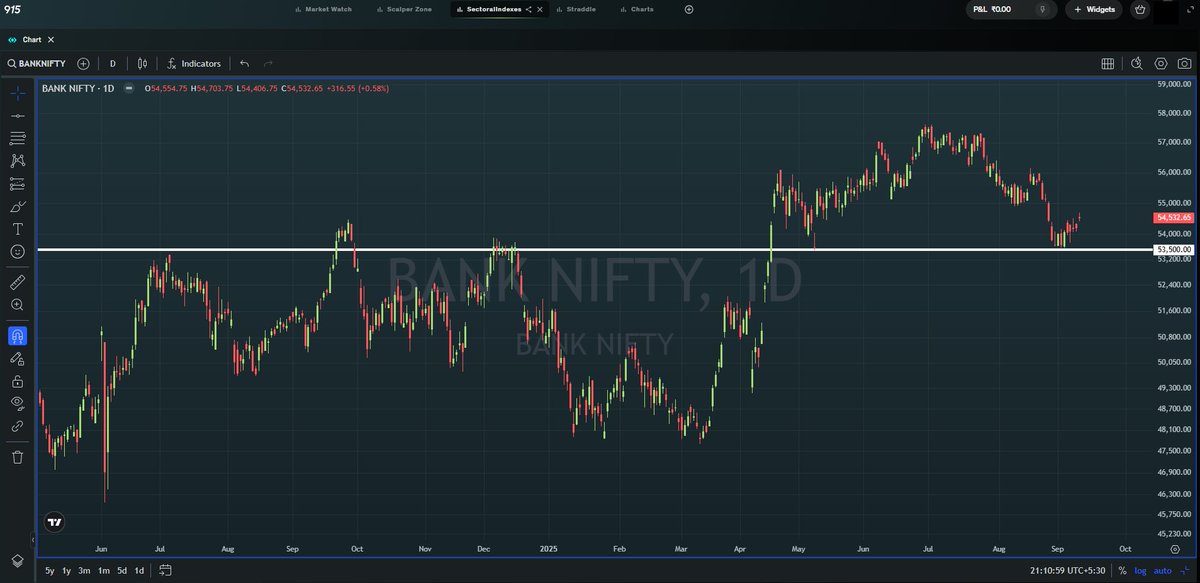The height and width of the screenshot is (583, 1200).
Task: Select the brush drawing tool
Action: (18, 206)
